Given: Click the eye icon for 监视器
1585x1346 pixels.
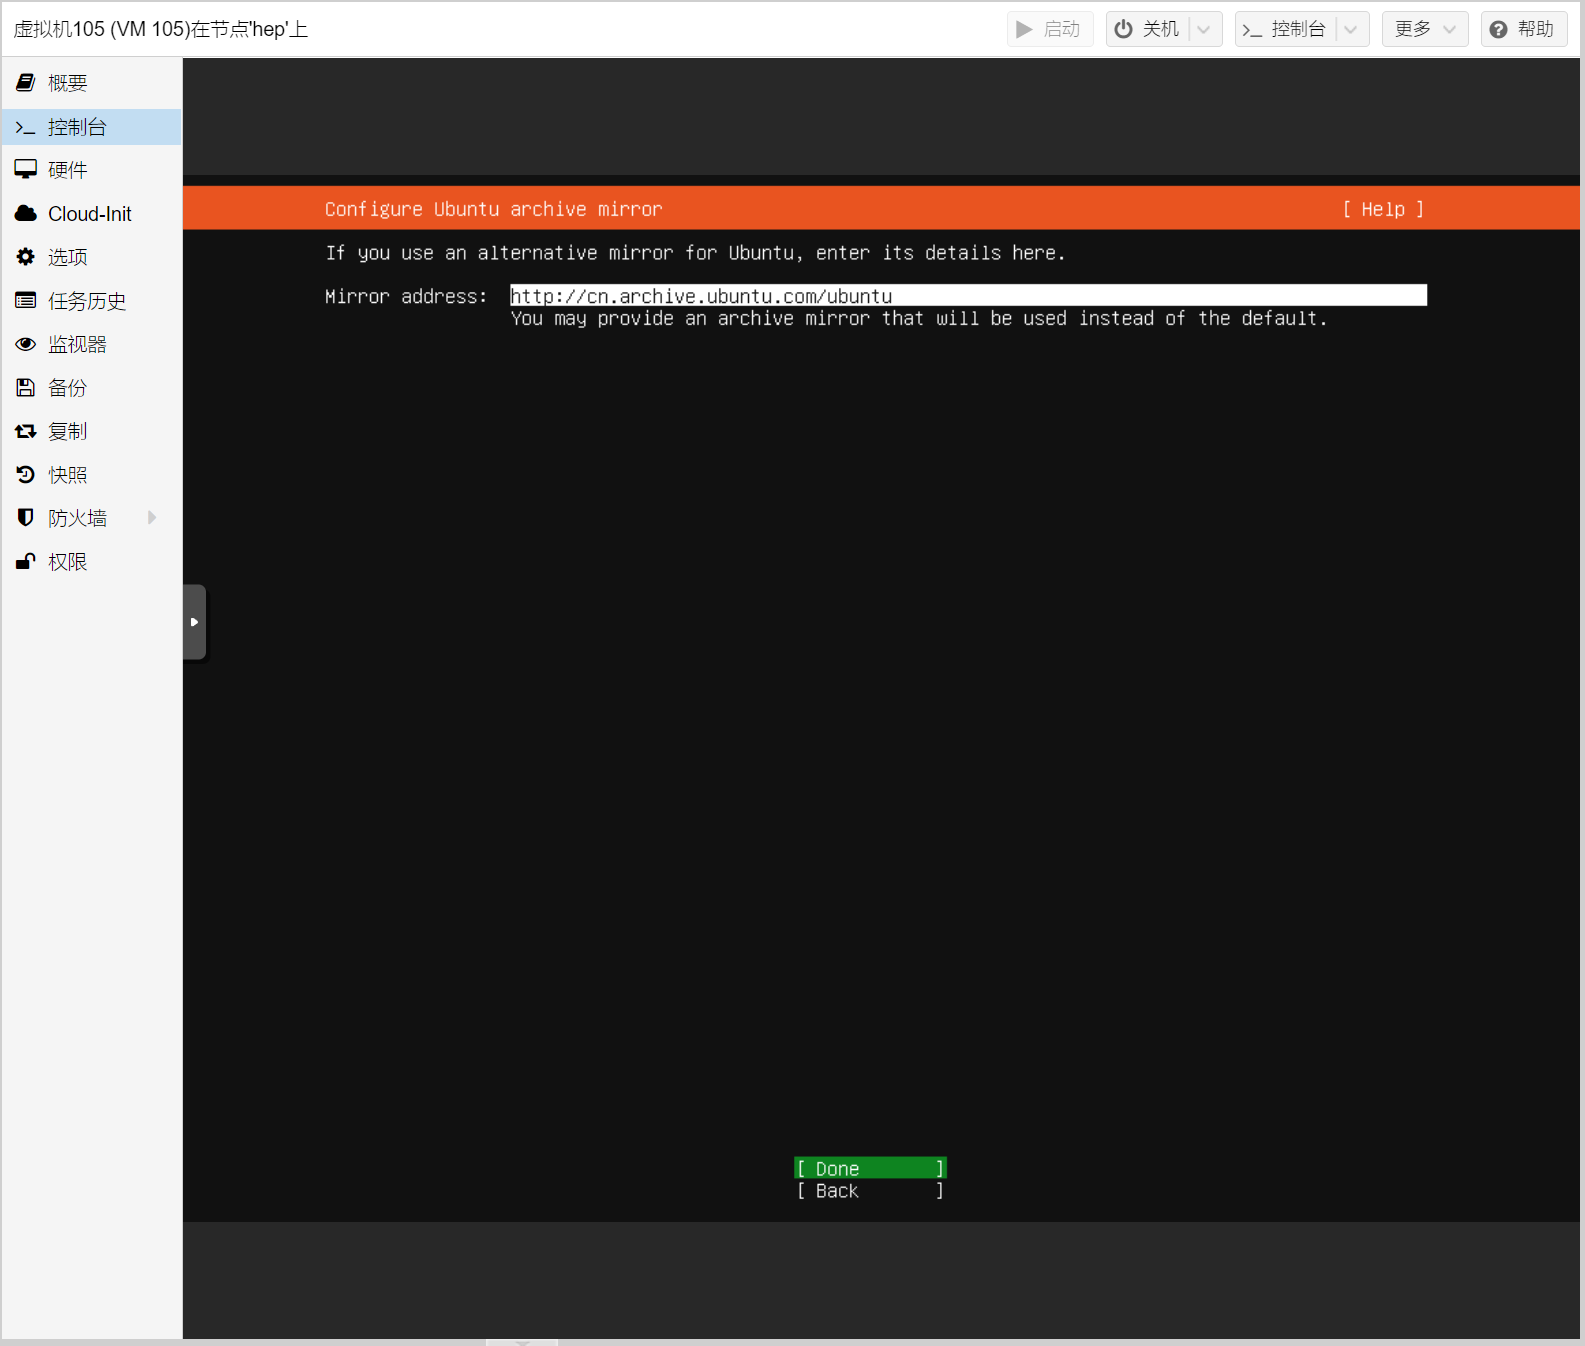Looking at the screenshot, I should (x=26, y=344).
